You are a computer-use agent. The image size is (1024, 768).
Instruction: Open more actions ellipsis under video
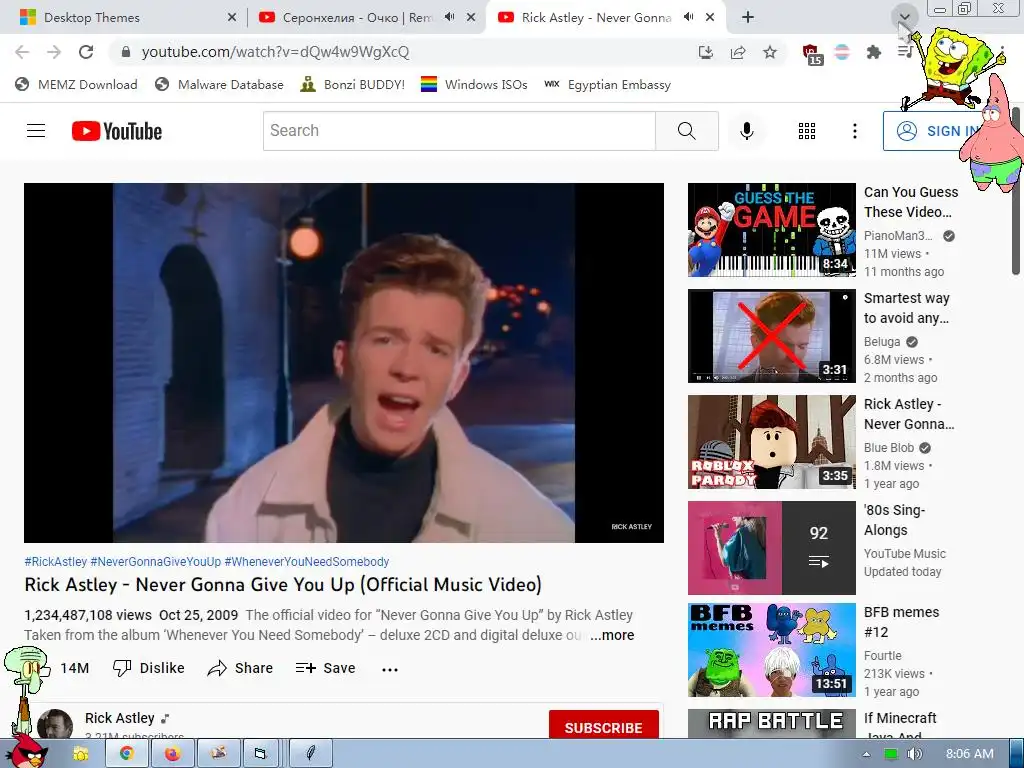click(390, 669)
